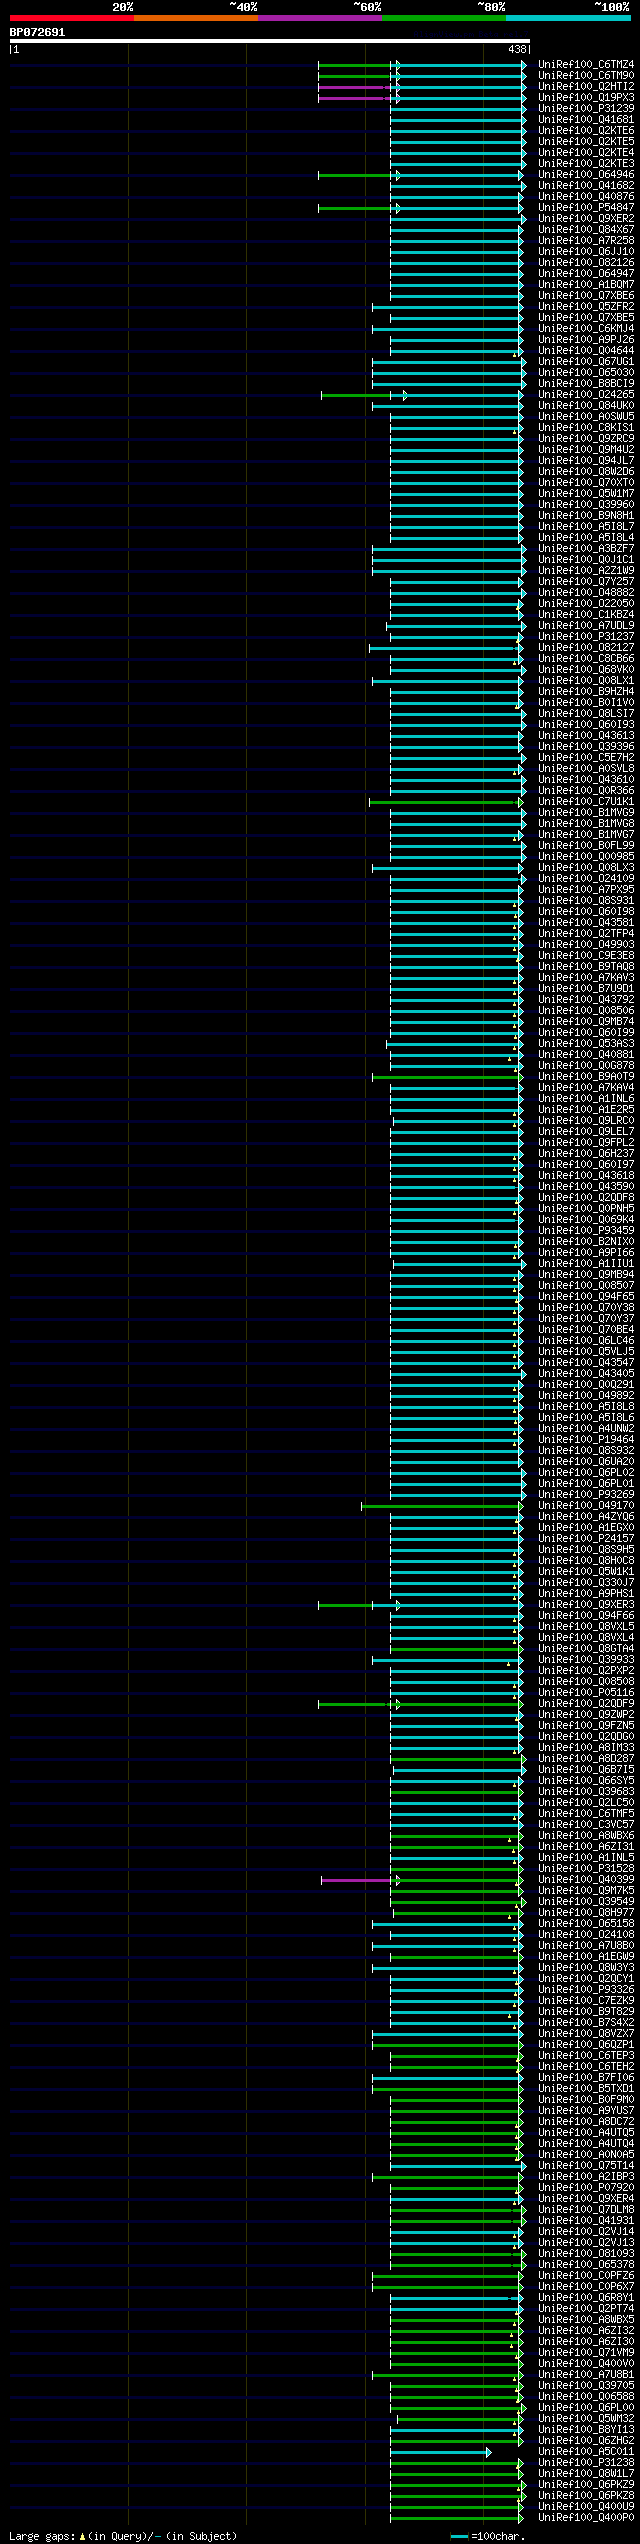The width and height of the screenshot is (640, 2544).
Task: Click the orange ~40% identity legend bar
Action: (x=195, y=18)
